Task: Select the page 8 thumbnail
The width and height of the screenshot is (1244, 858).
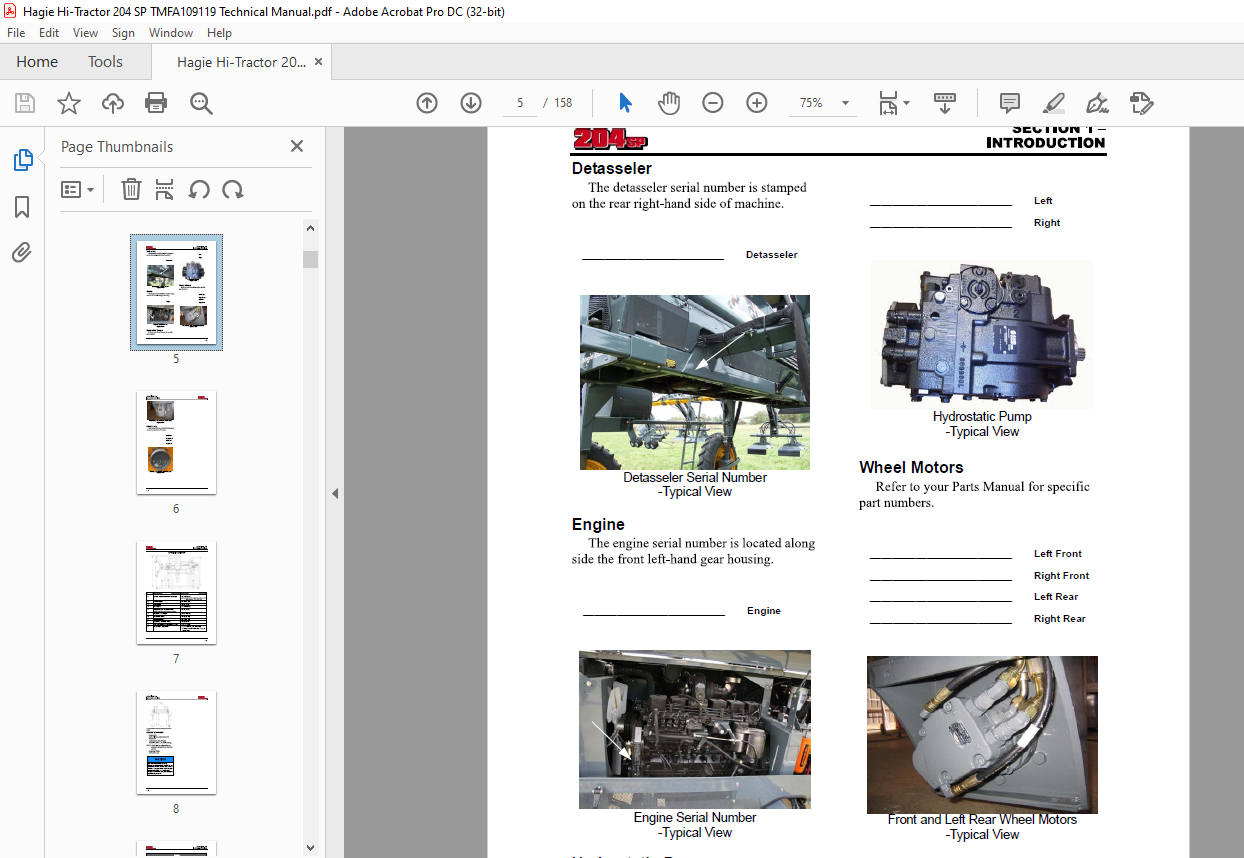Action: (176, 742)
